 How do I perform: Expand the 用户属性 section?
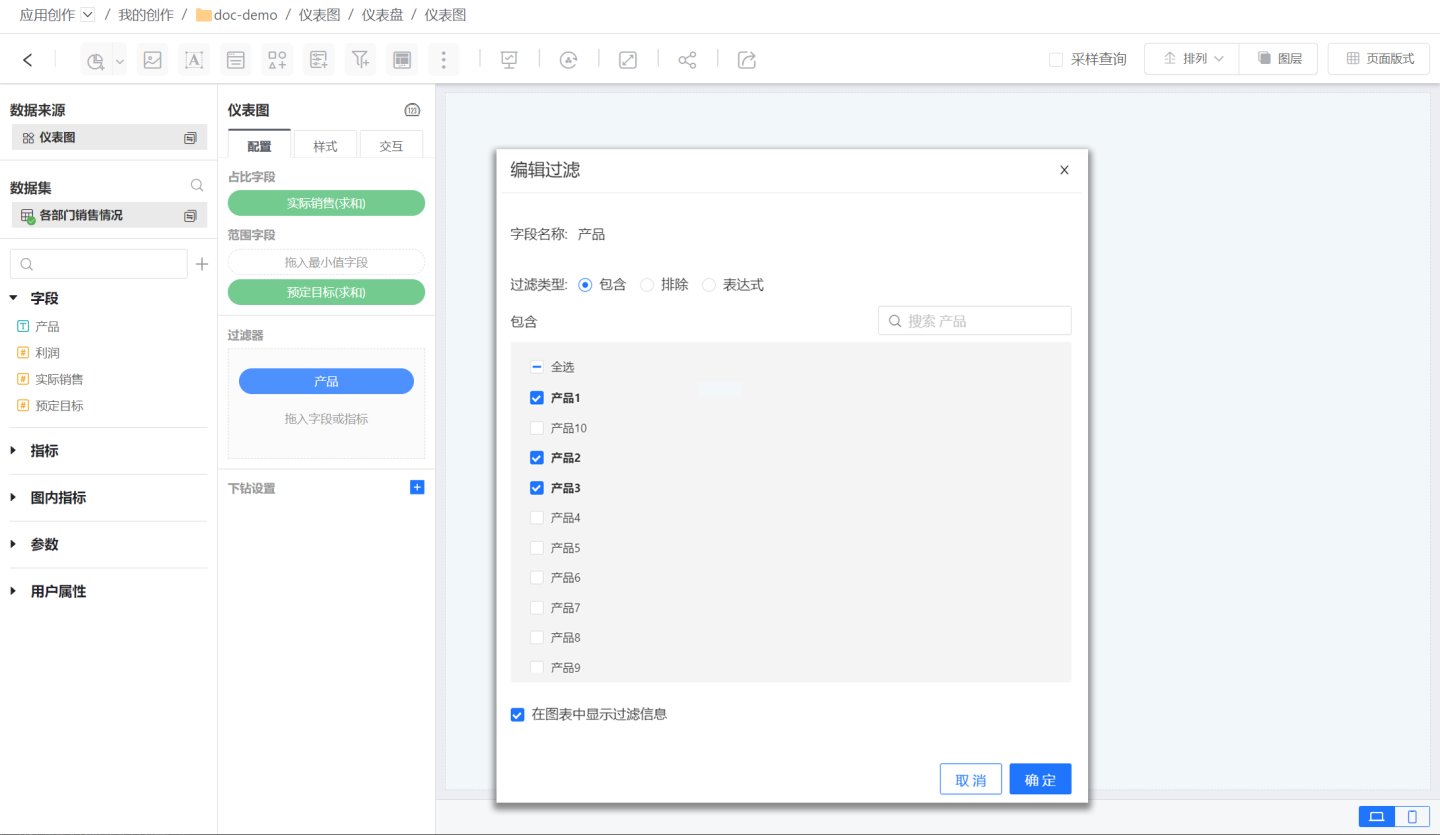(58, 592)
